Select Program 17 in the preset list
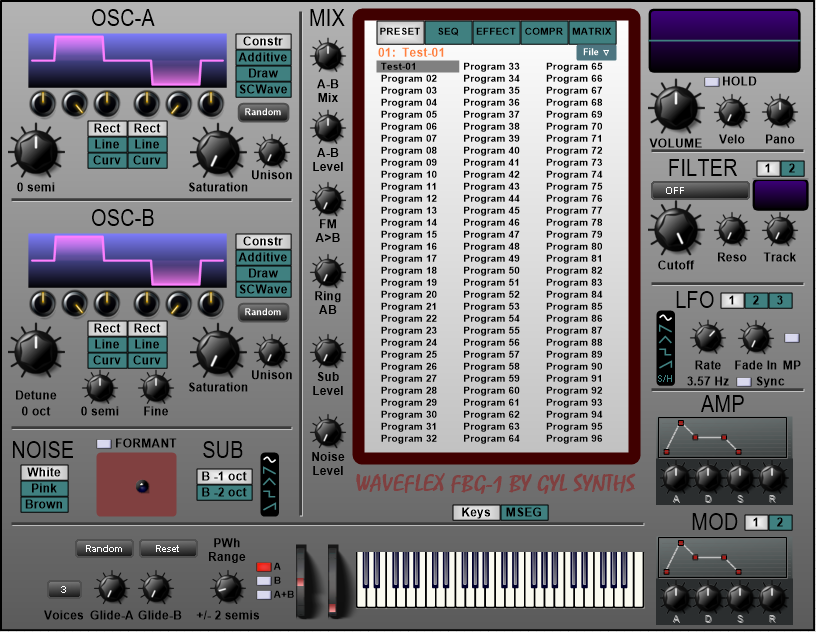The image size is (816, 632). (409, 258)
